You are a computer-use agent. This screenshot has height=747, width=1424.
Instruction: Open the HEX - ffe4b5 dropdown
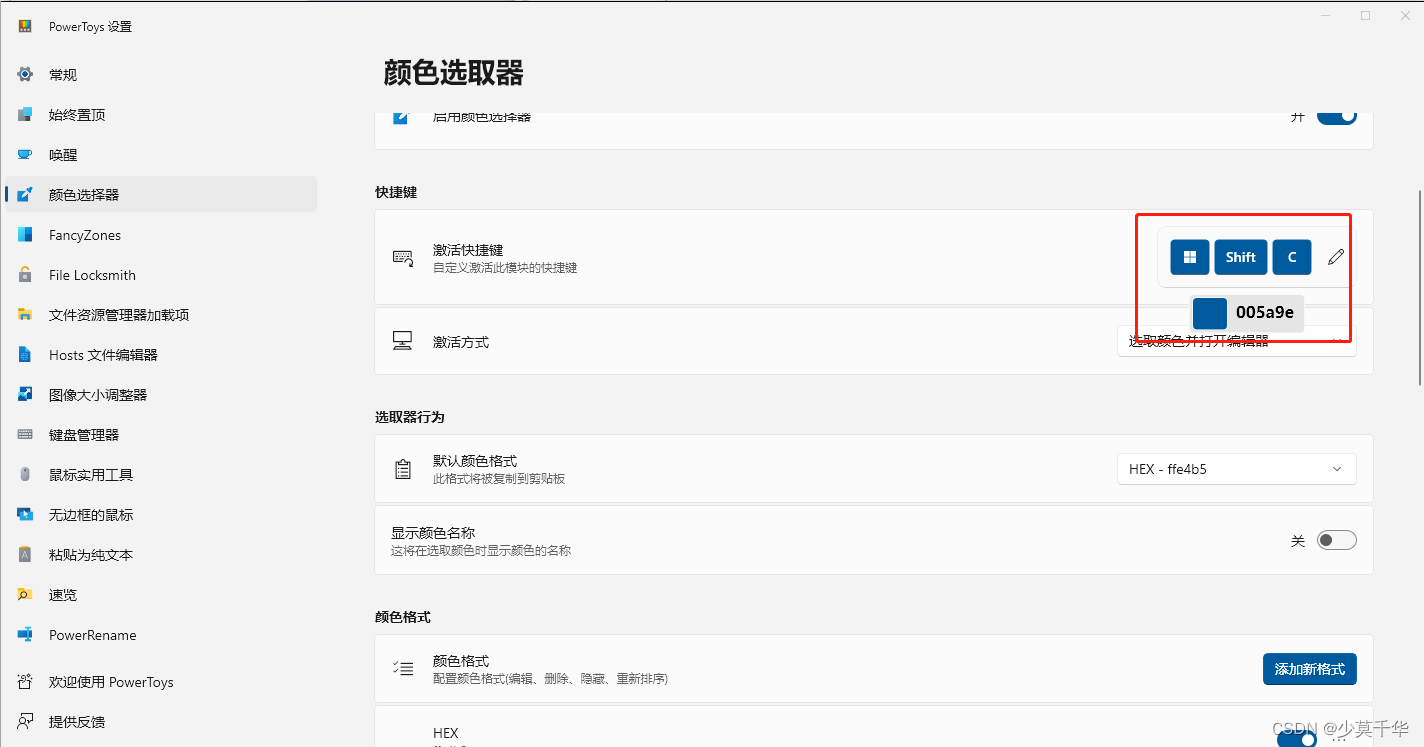click(1237, 469)
